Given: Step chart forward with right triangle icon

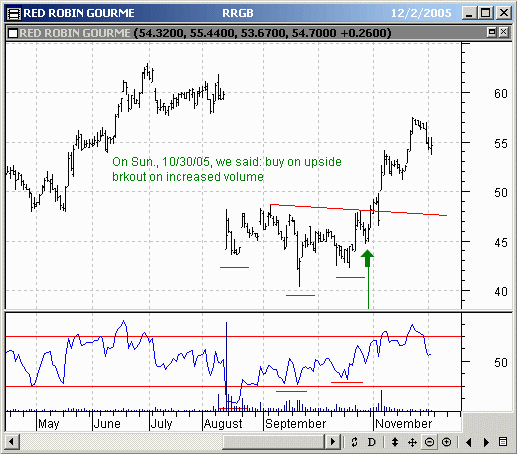Looking at the screenshot, I should [x=486, y=442].
